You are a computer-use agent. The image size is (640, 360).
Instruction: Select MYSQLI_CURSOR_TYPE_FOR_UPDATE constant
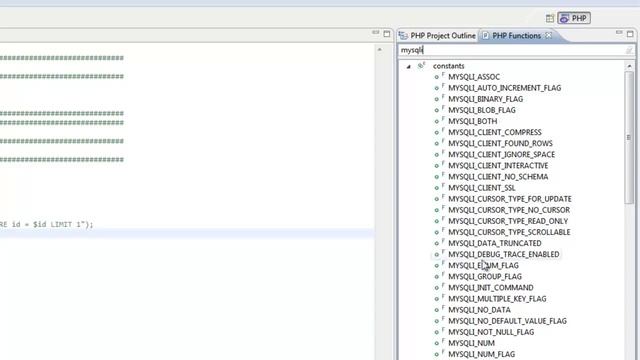(510, 199)
